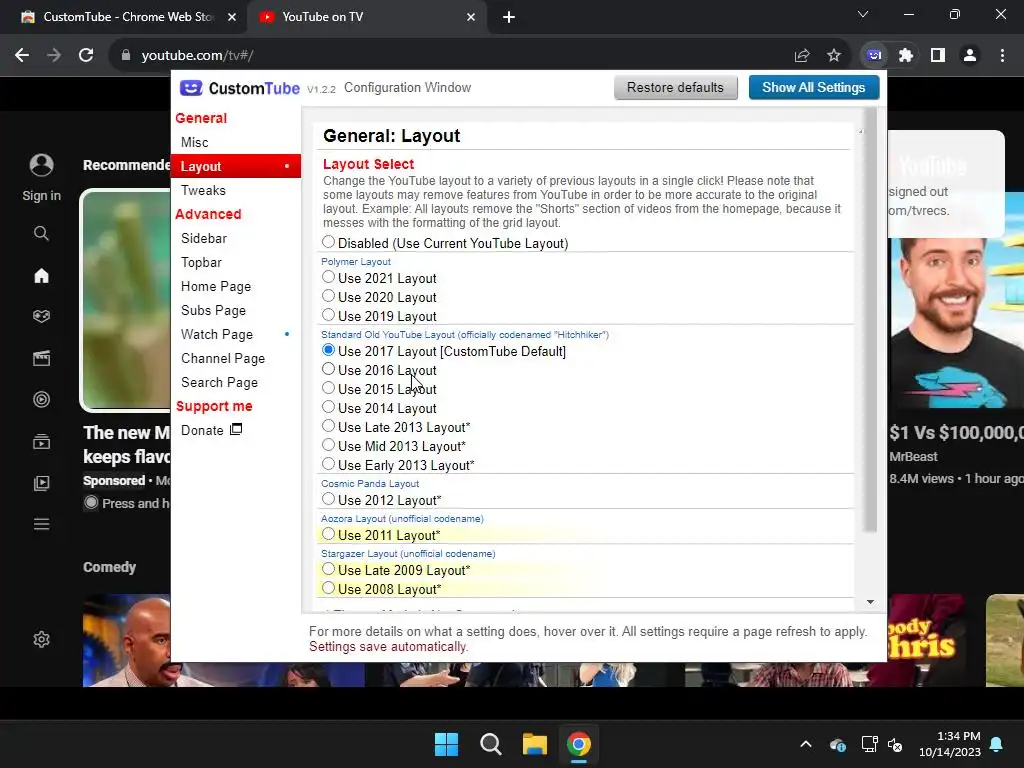The height and width of the screenshot is (768, 1024).
Task: Select Use 2015 Layout option
Action: [328, 389]
